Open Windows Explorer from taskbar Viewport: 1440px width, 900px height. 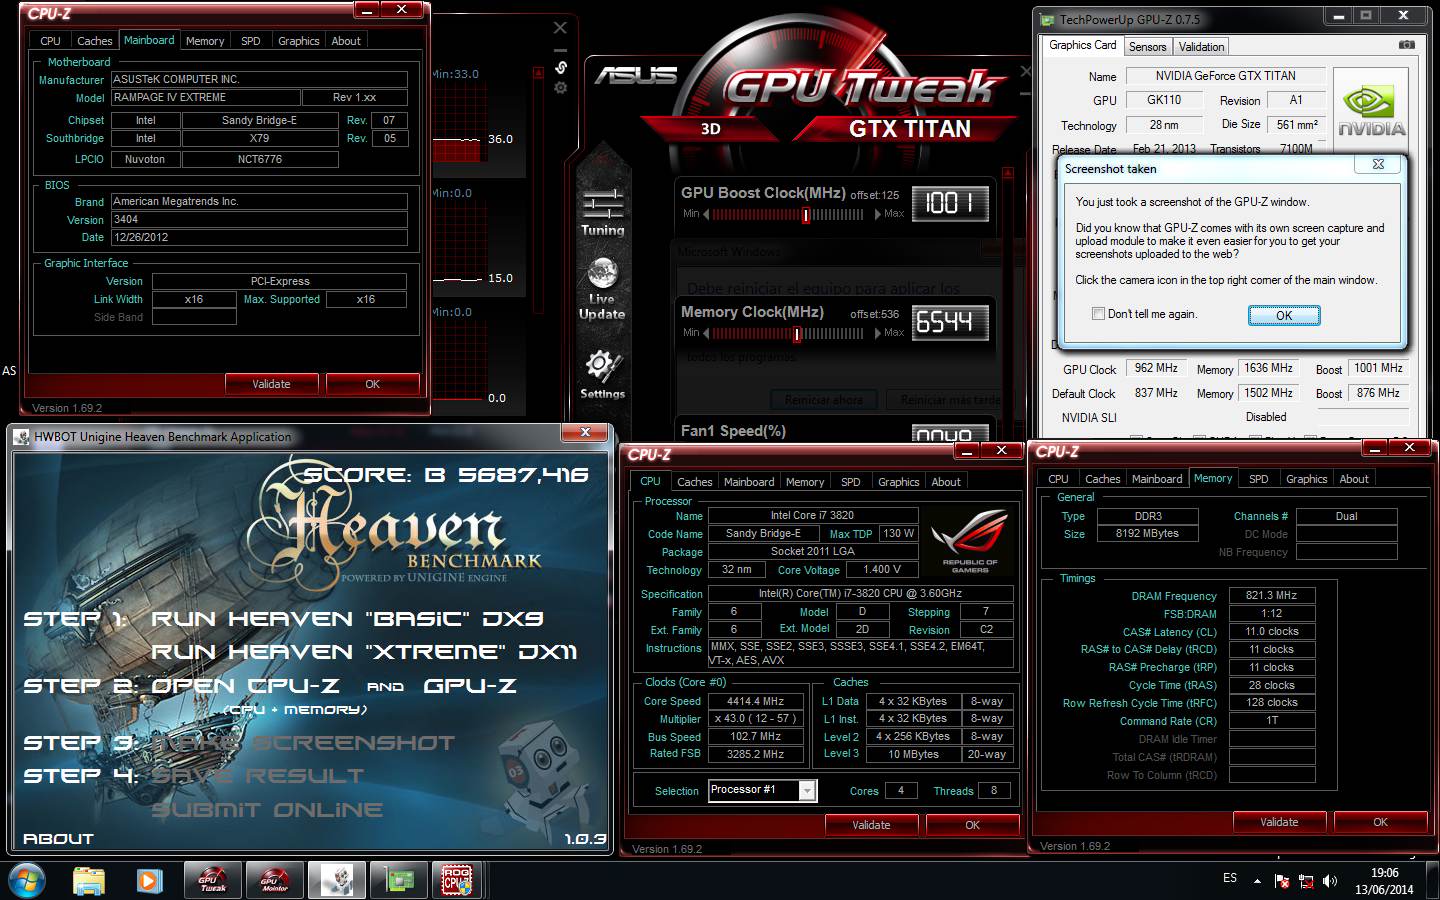tap(89, 880)
